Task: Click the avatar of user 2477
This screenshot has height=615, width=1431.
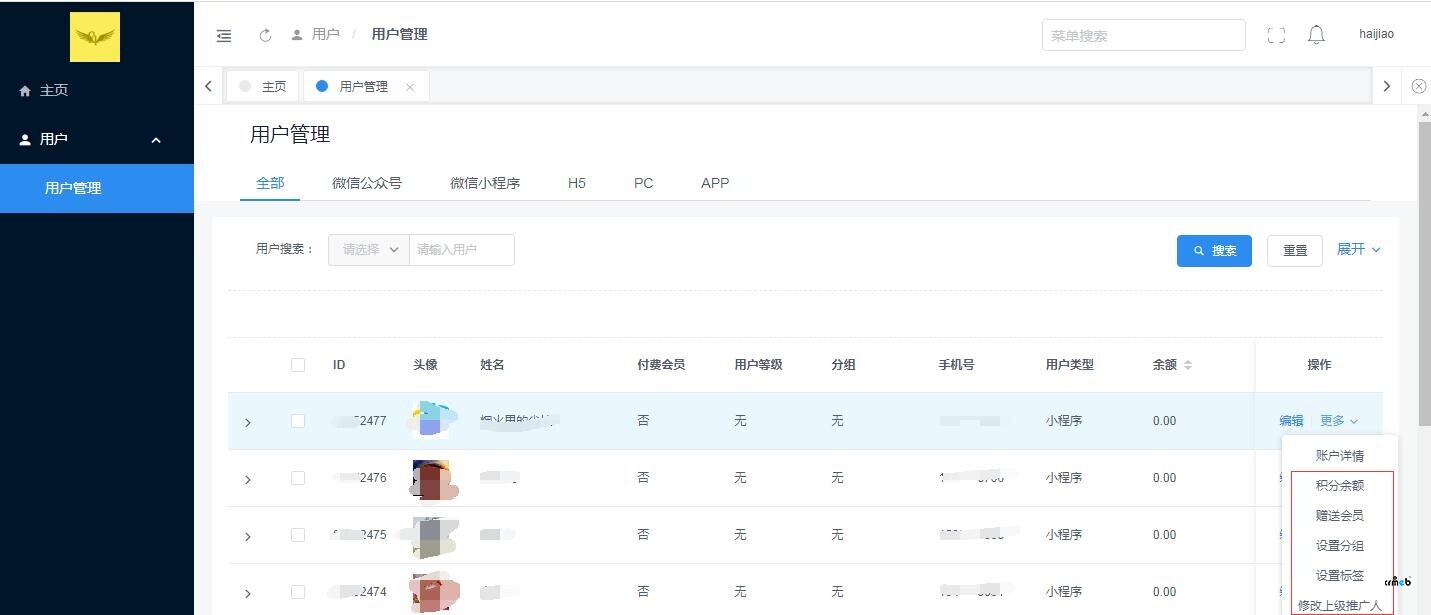Action: click(x=432, y=420)
